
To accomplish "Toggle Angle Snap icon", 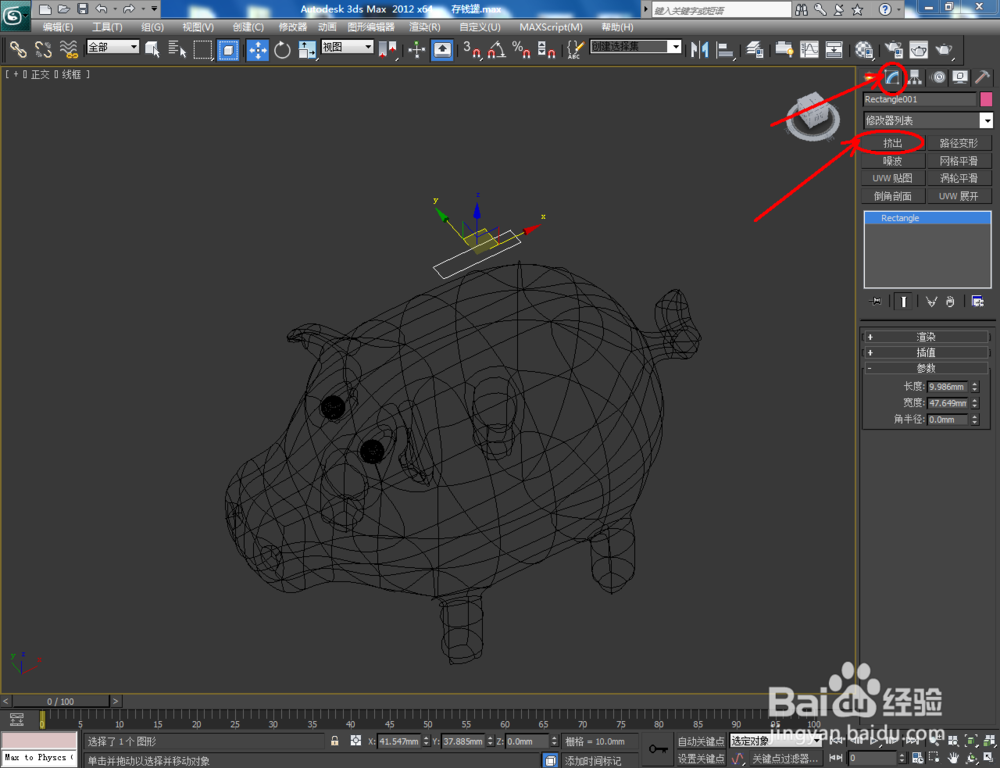I will pyautogui.click(x=497, y=49).
